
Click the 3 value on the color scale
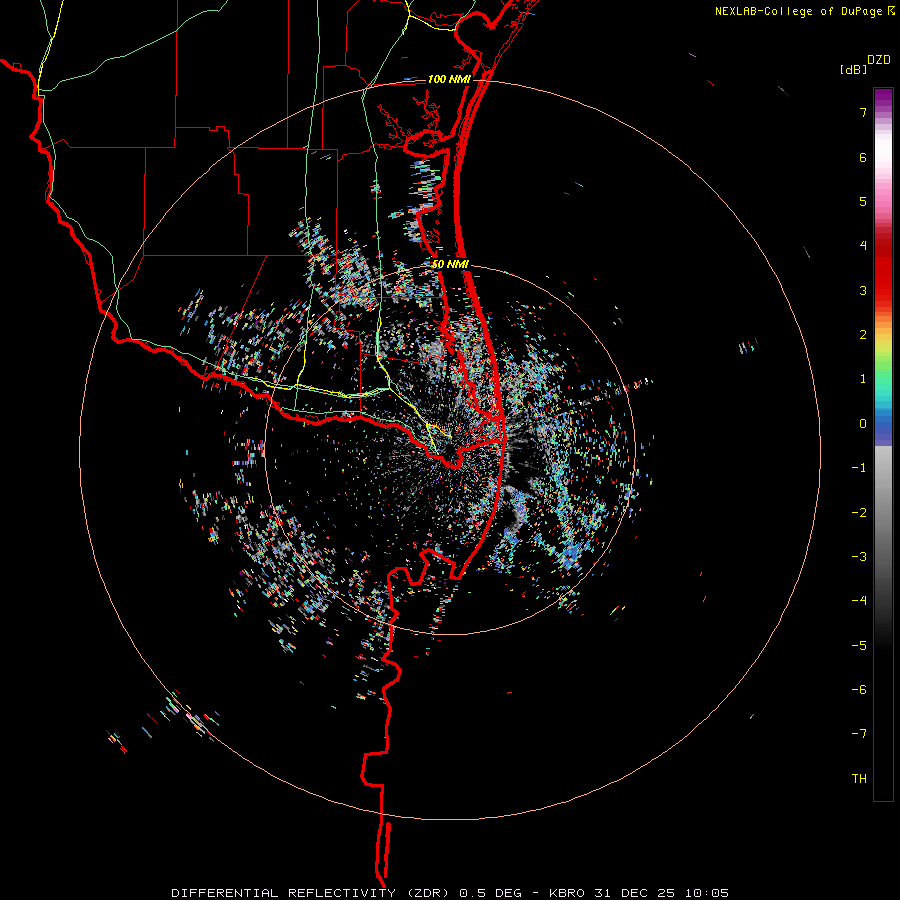863,290
